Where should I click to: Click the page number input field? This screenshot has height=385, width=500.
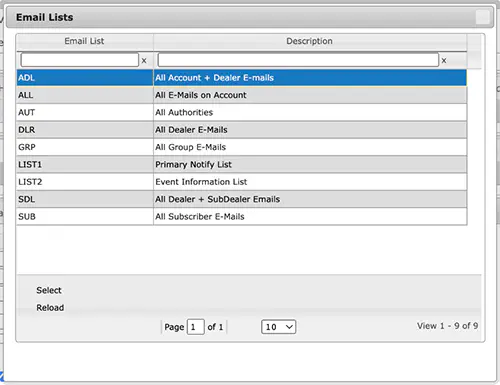(x=196, y=327)
